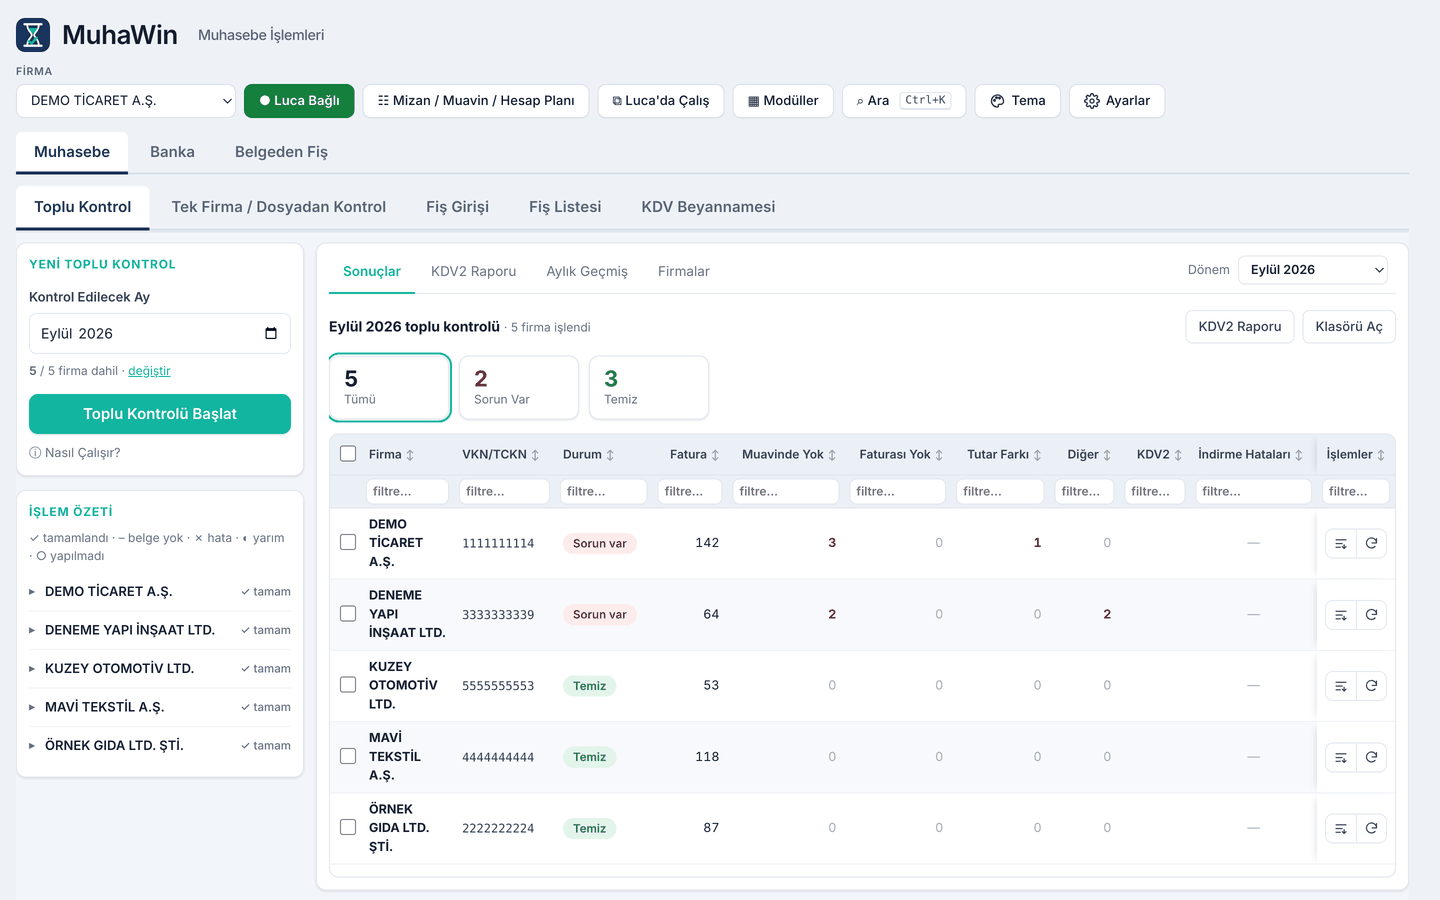1440x900 pixels.
Task: Open the details list icon for KUZEY OTOMOTİV row
Action: [x=1341, y=686]
